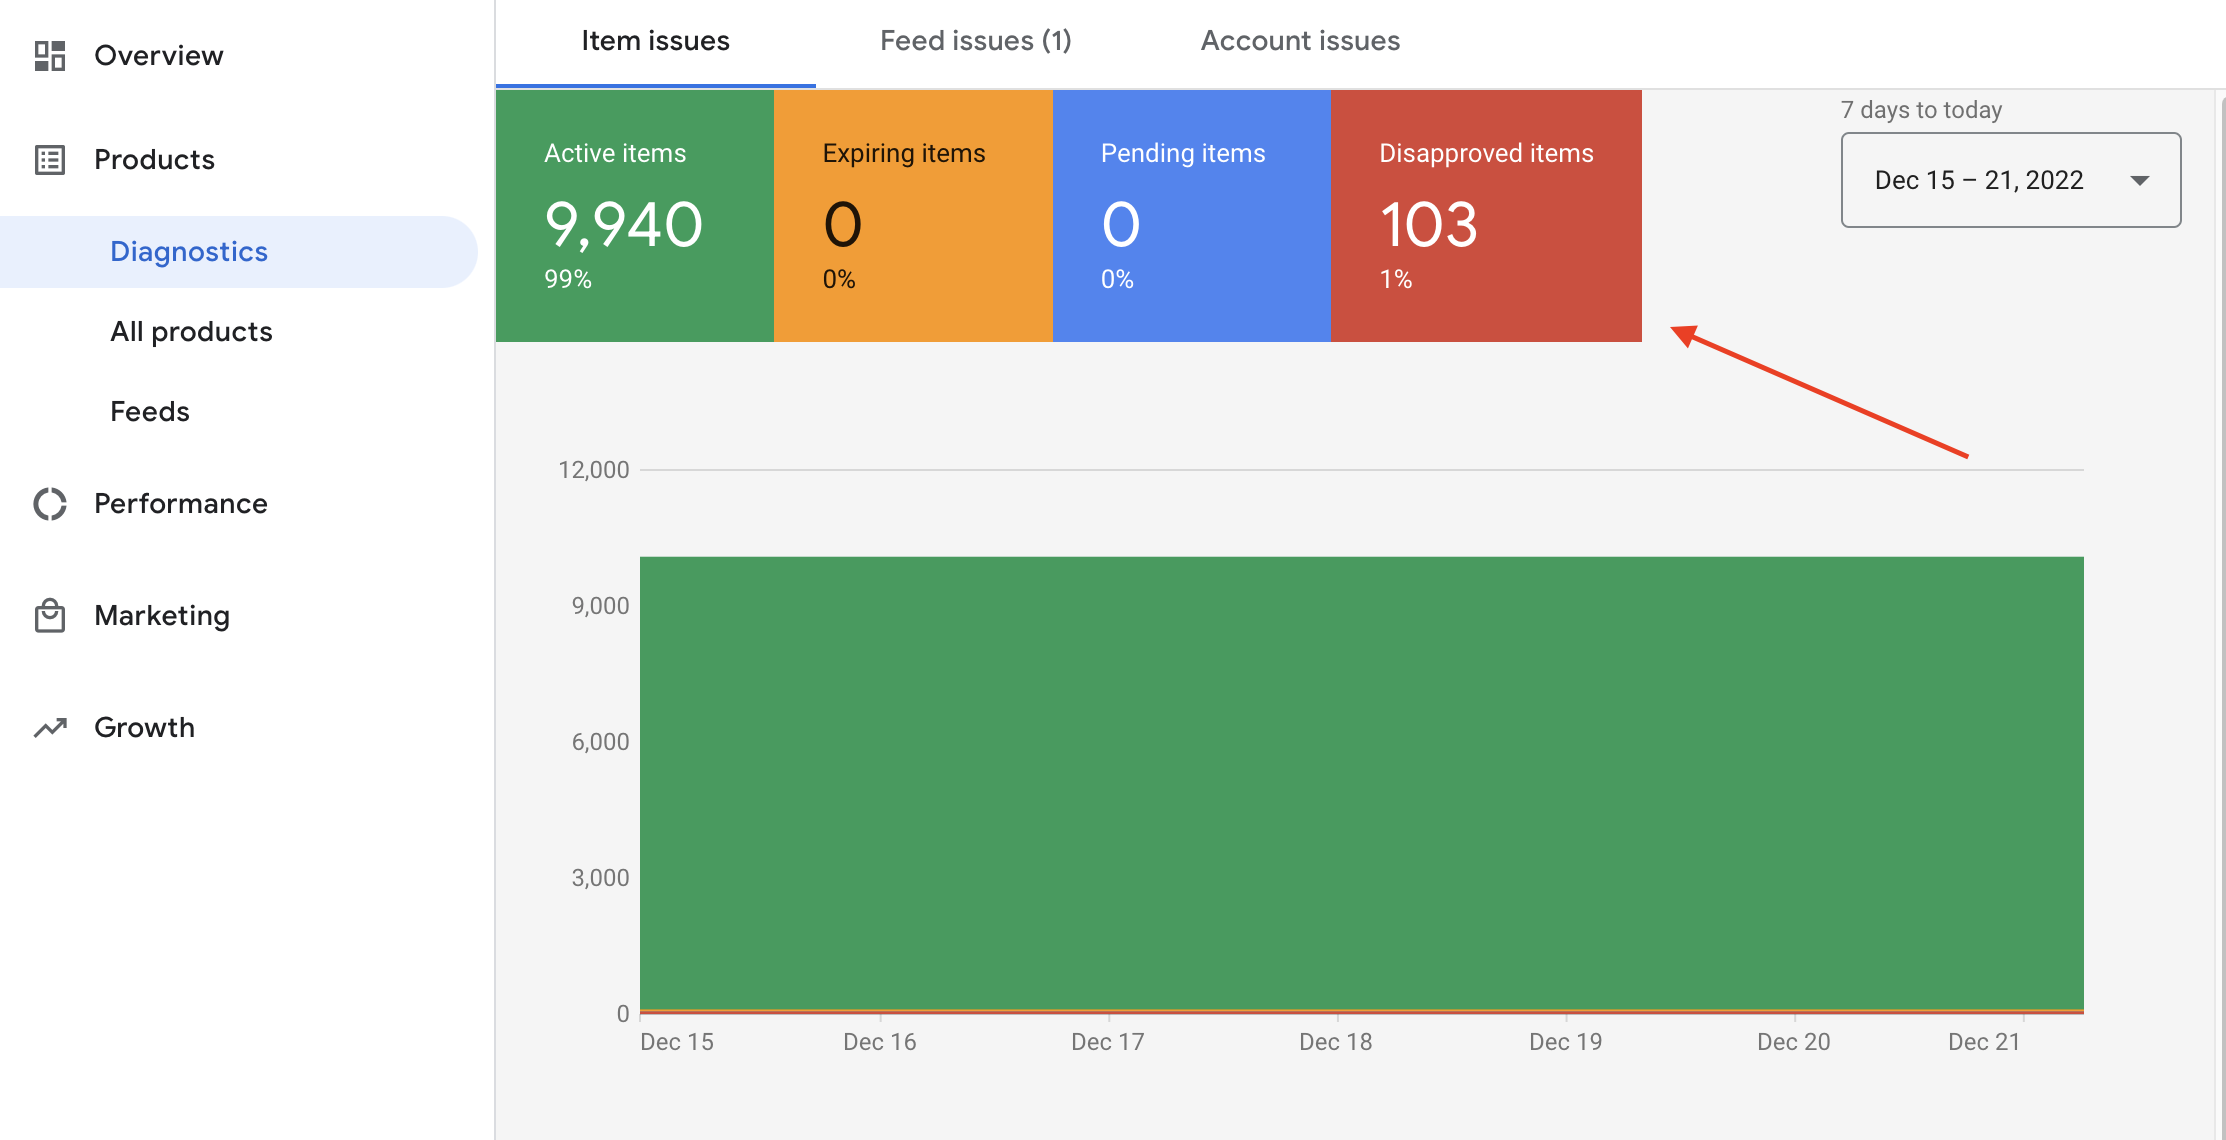Click the 12,000 y-axis label
This screenshot has width=2226, height=1140.
click(x=594, y=470)
